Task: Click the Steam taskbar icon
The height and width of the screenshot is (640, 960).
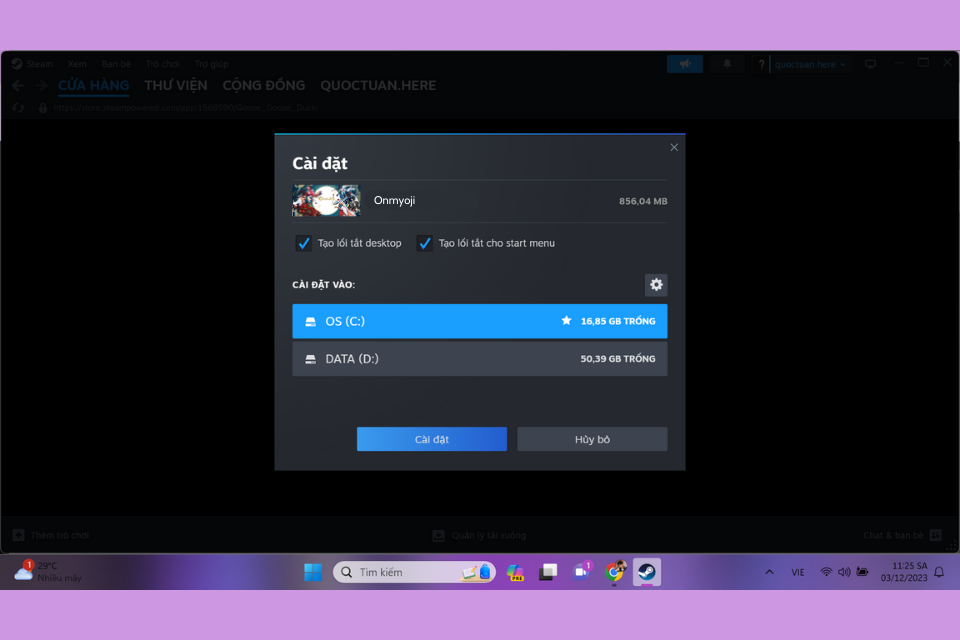Action: click(x=647, y=572)
